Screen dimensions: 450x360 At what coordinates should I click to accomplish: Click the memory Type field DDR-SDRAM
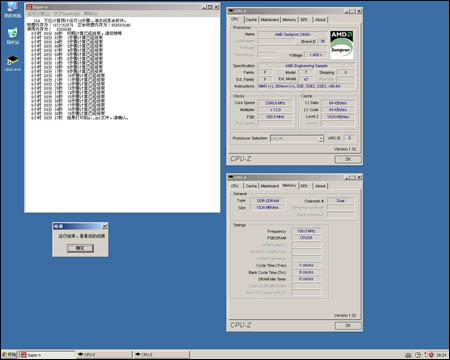click(x=268, y=201)
